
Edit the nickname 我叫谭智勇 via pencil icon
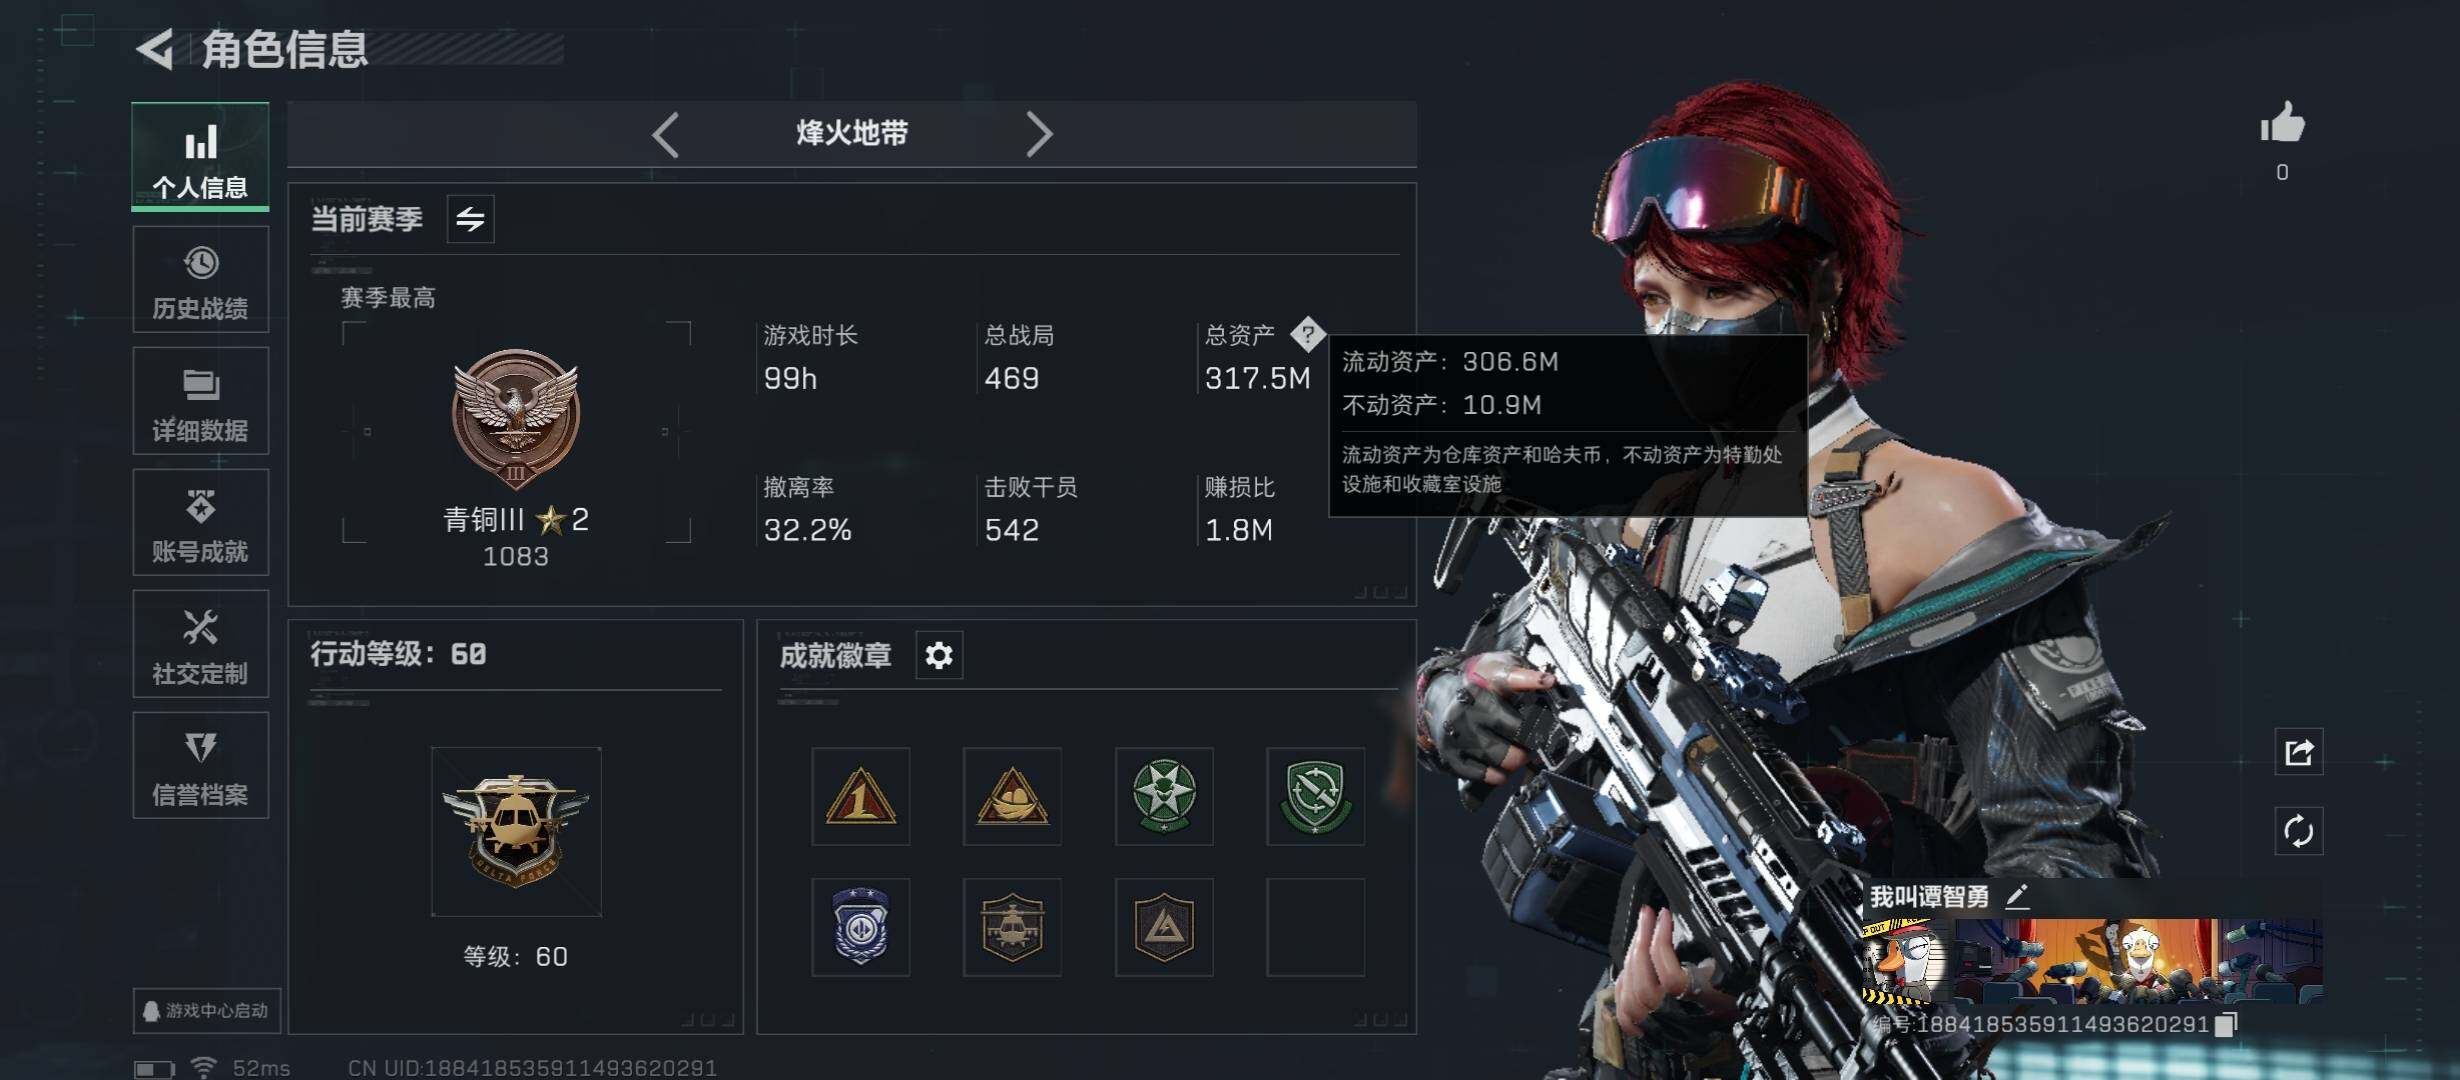coord(2017,896)
